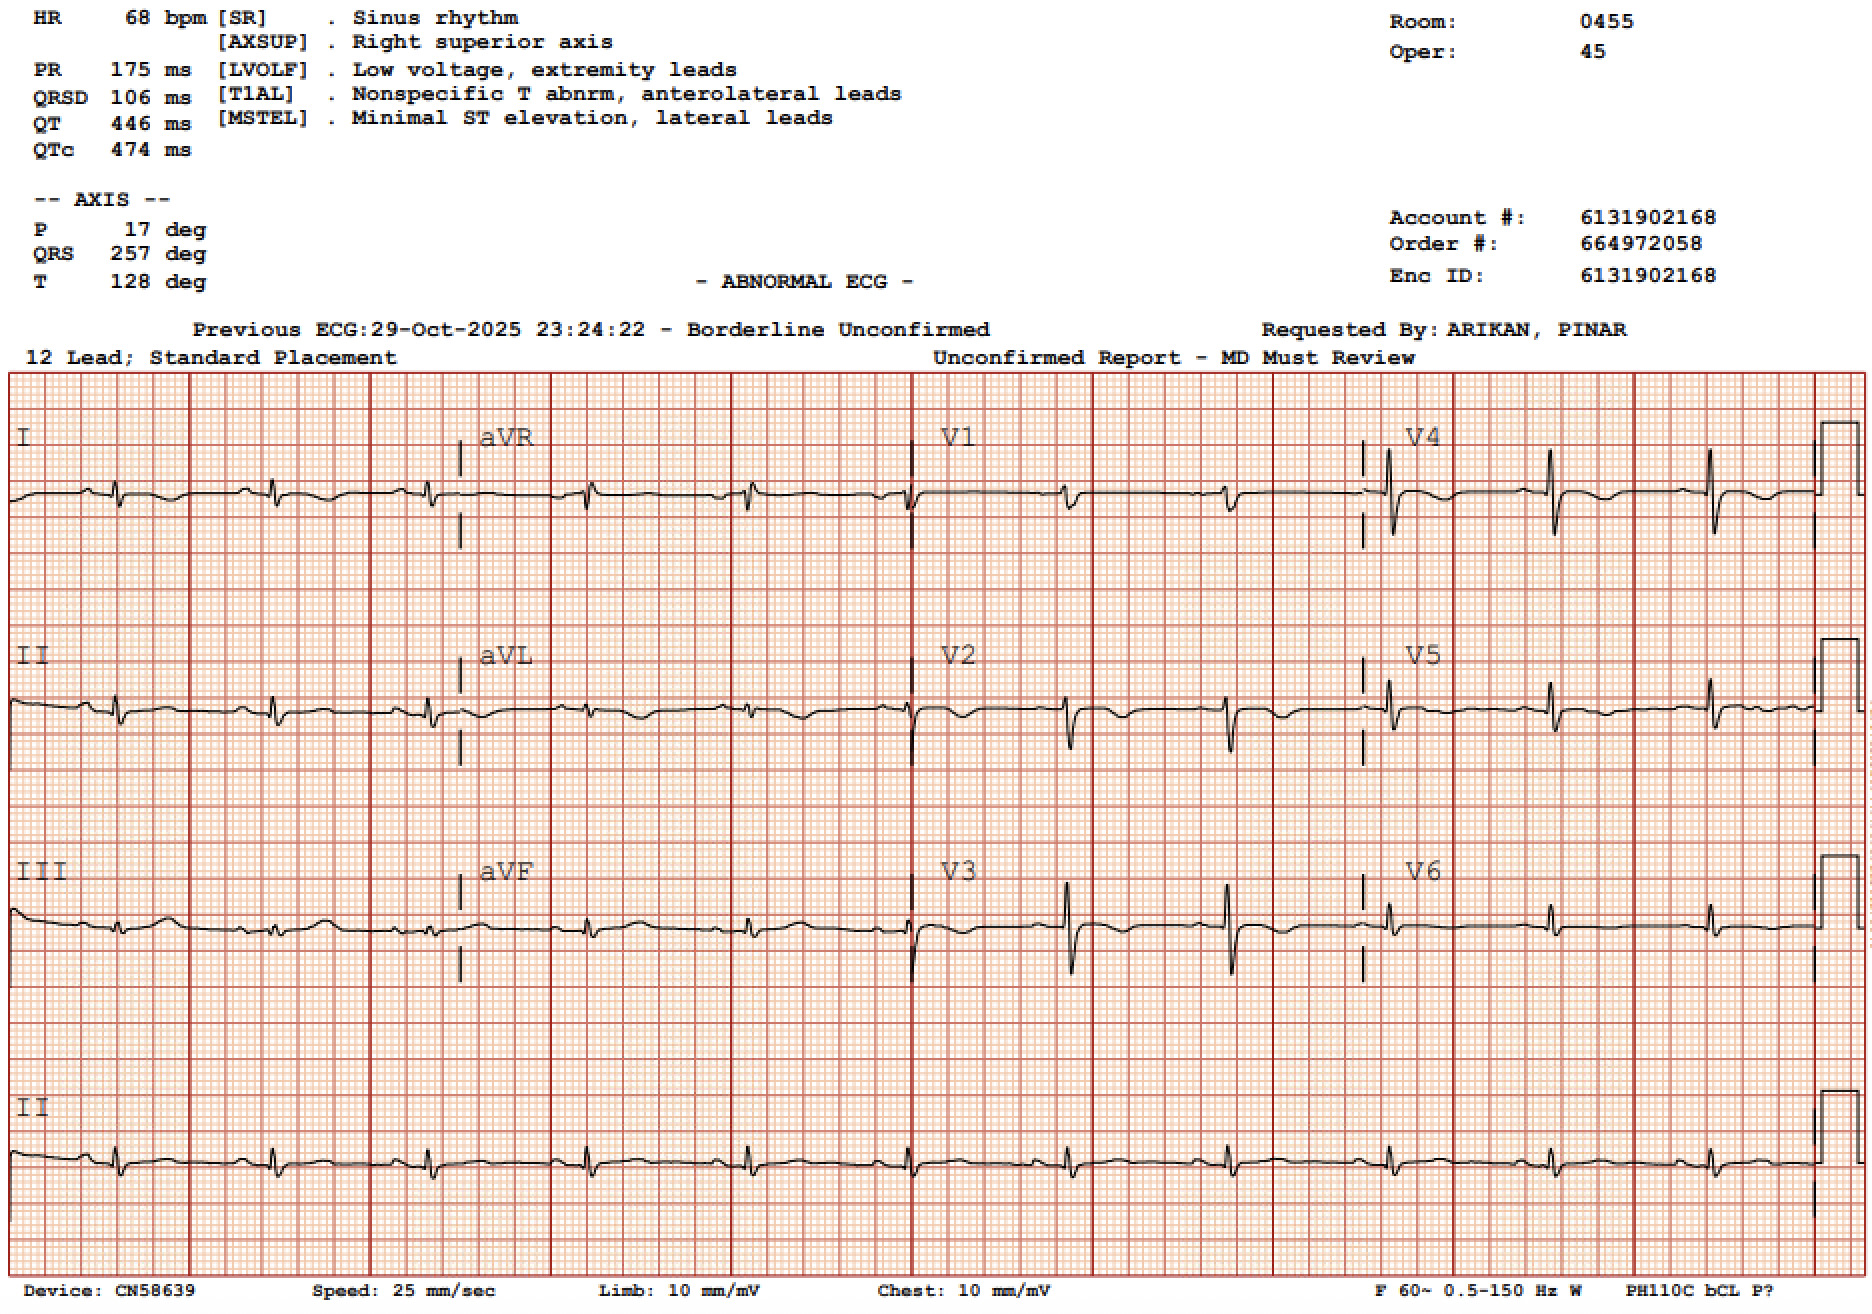Select 'Requested By: ARIKAN, PINAR' text
The image size is (1872, 1314).
coord(1444,330)
